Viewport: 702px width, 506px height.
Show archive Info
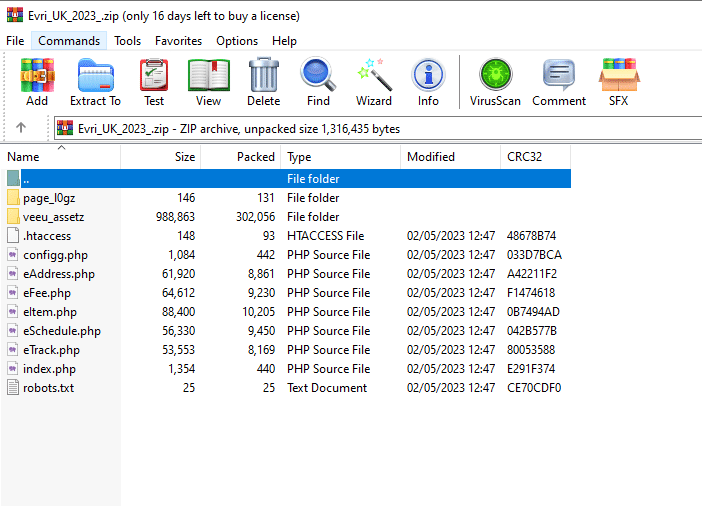[x=428, y=81]
